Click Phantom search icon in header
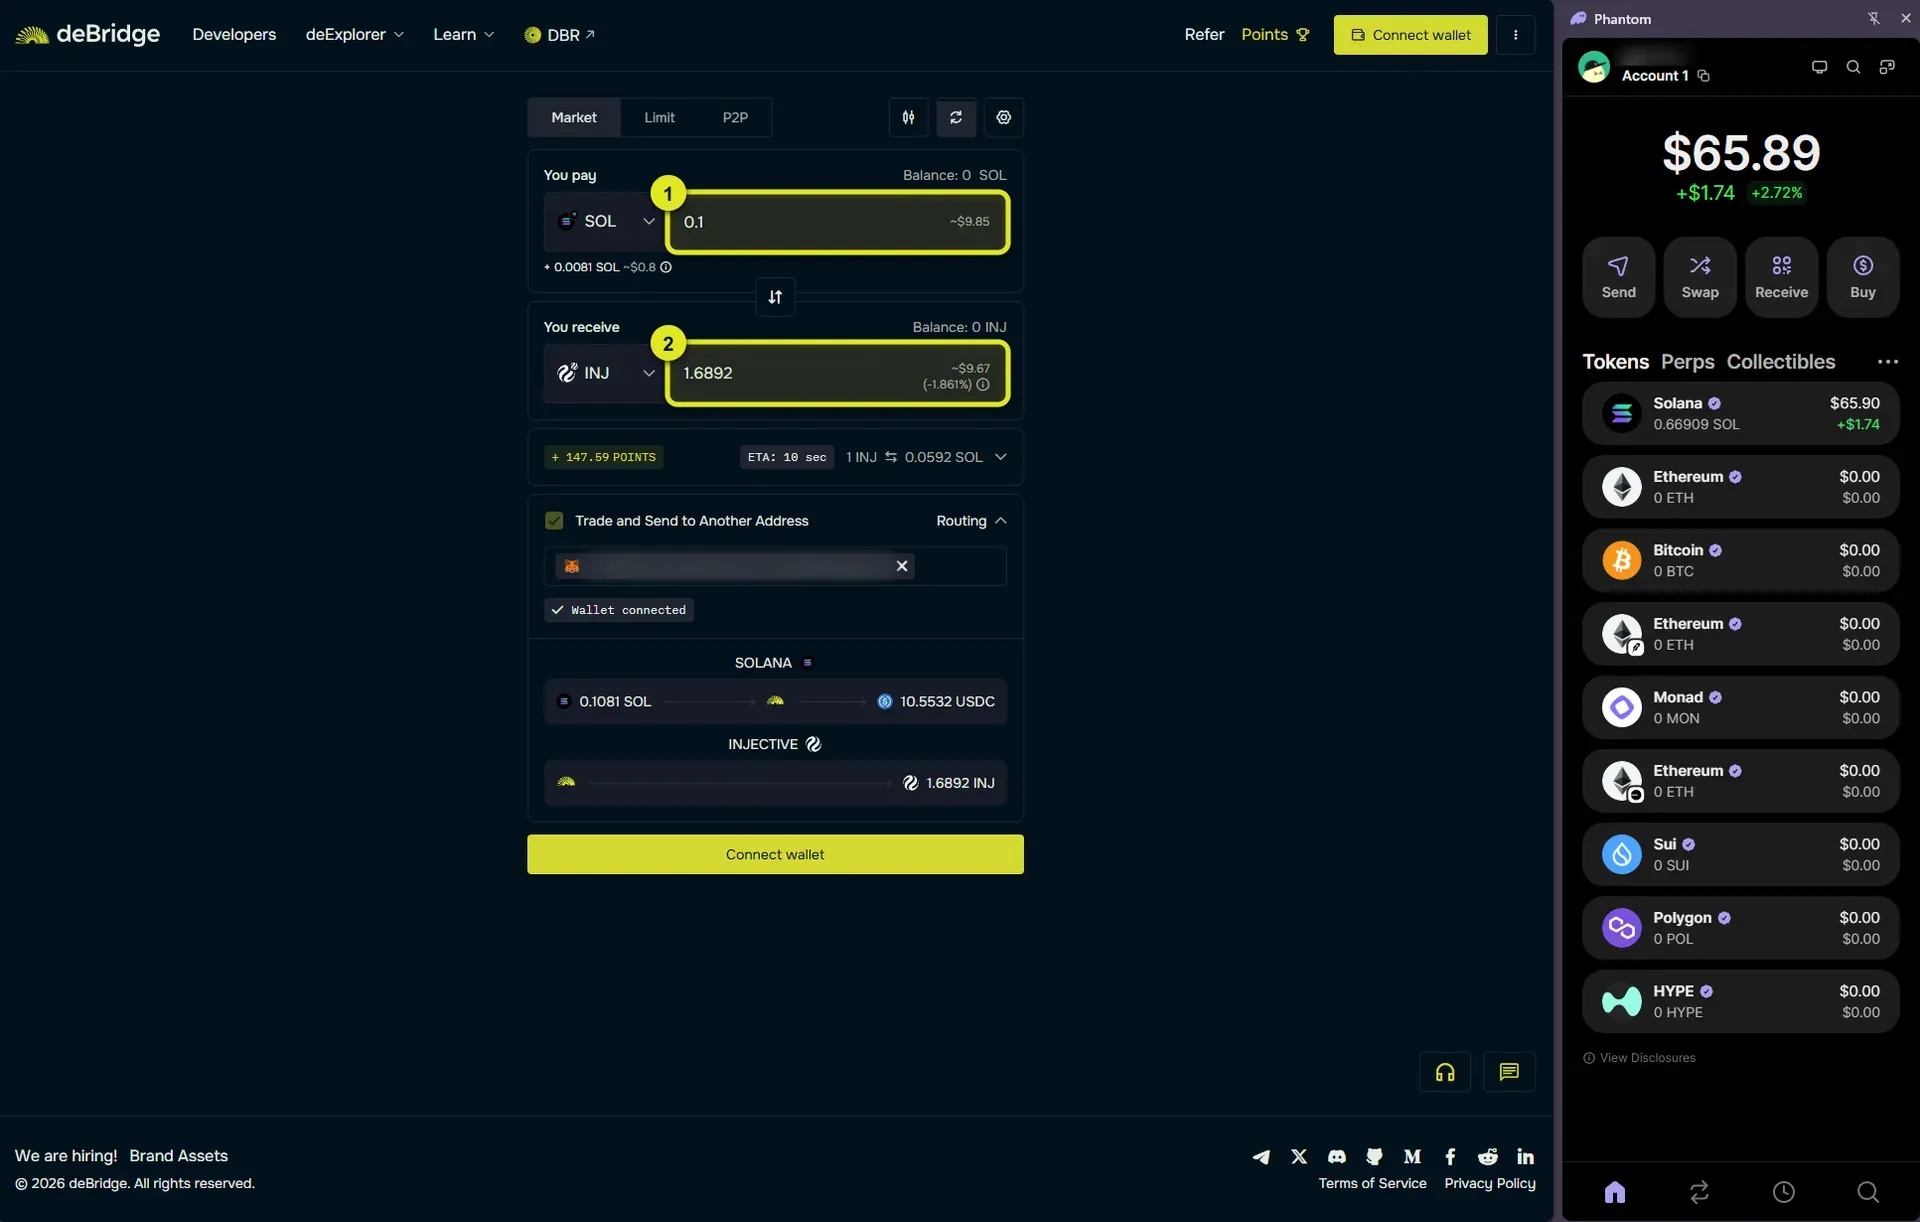 [1853, 67]
